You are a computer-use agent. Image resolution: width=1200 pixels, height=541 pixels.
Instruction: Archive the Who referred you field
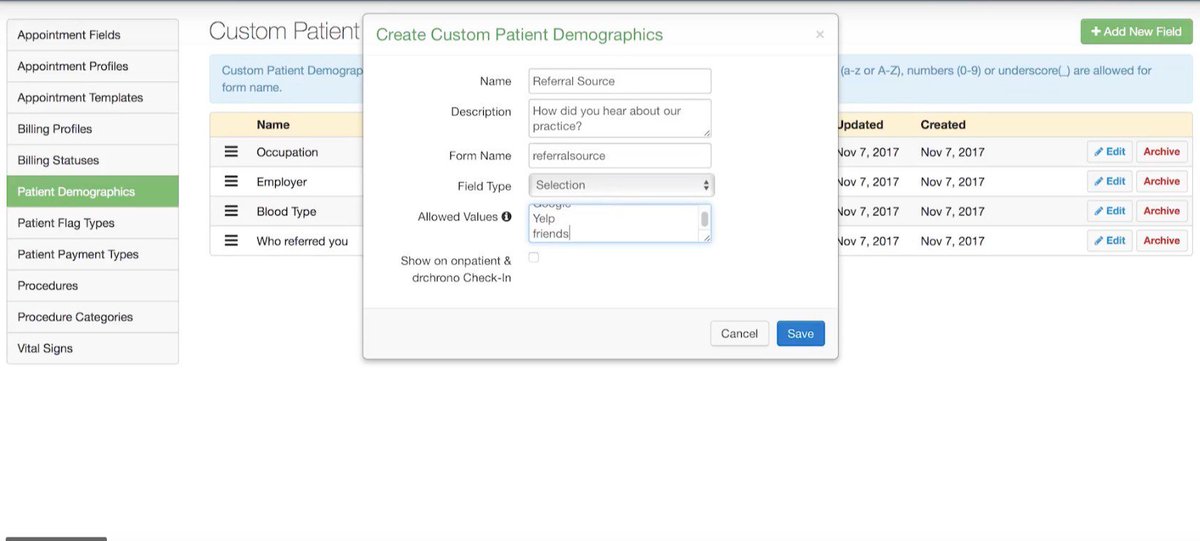click(1162, 241)
